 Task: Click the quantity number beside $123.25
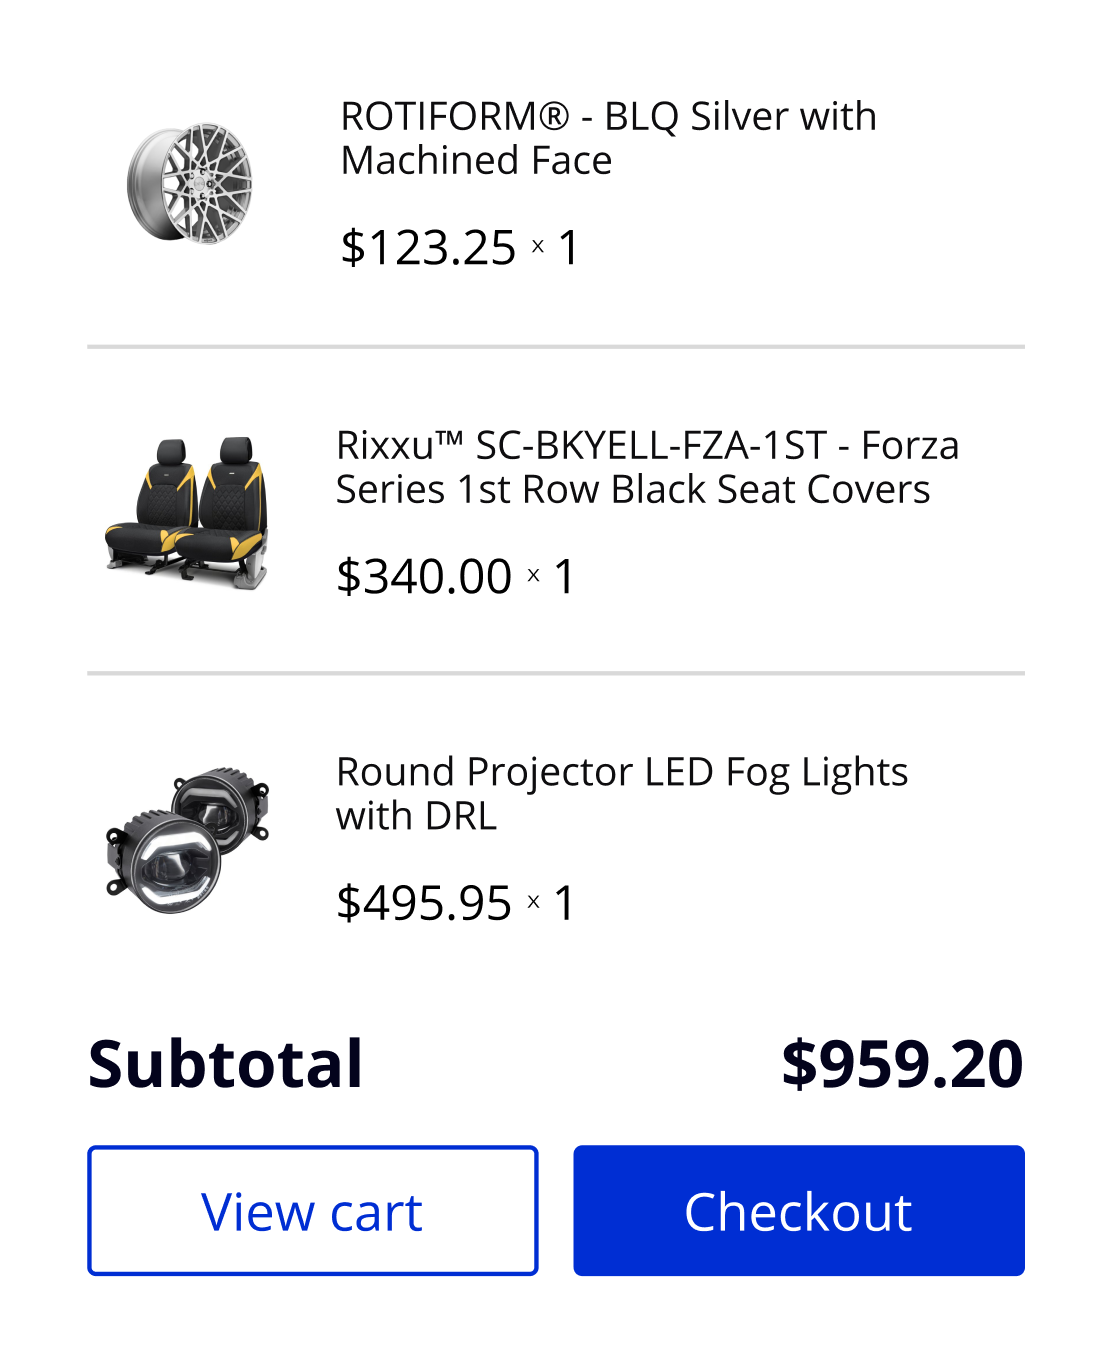pos(568,248)
